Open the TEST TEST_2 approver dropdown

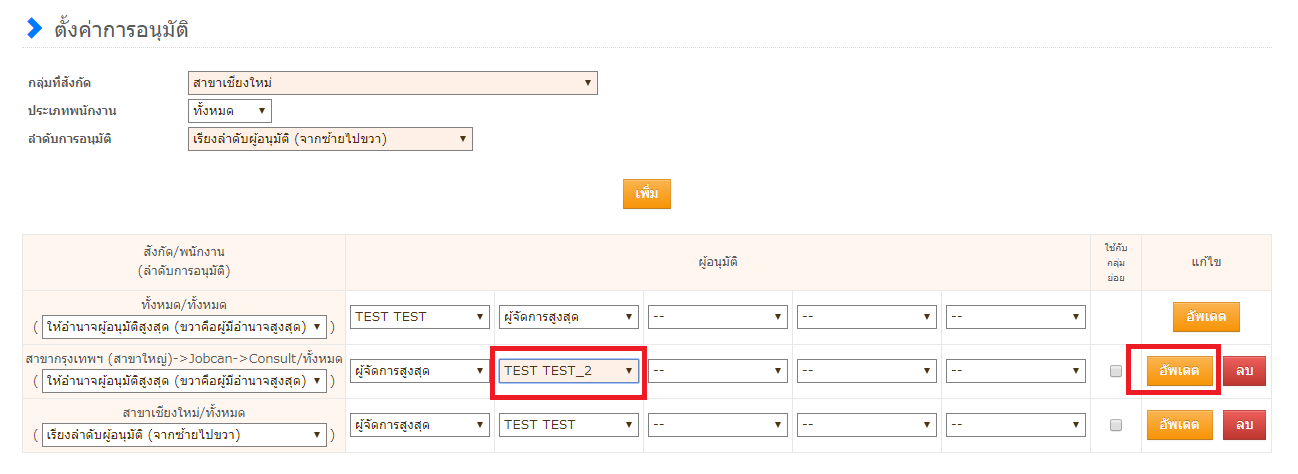[x=569, y=371]
